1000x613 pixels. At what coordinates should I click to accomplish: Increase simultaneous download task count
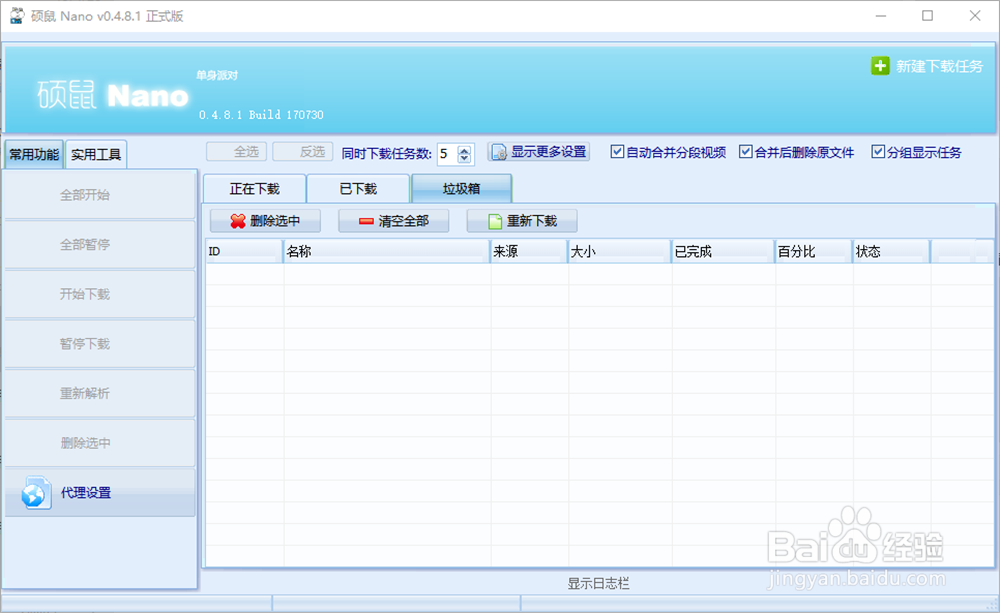[464, 150]
